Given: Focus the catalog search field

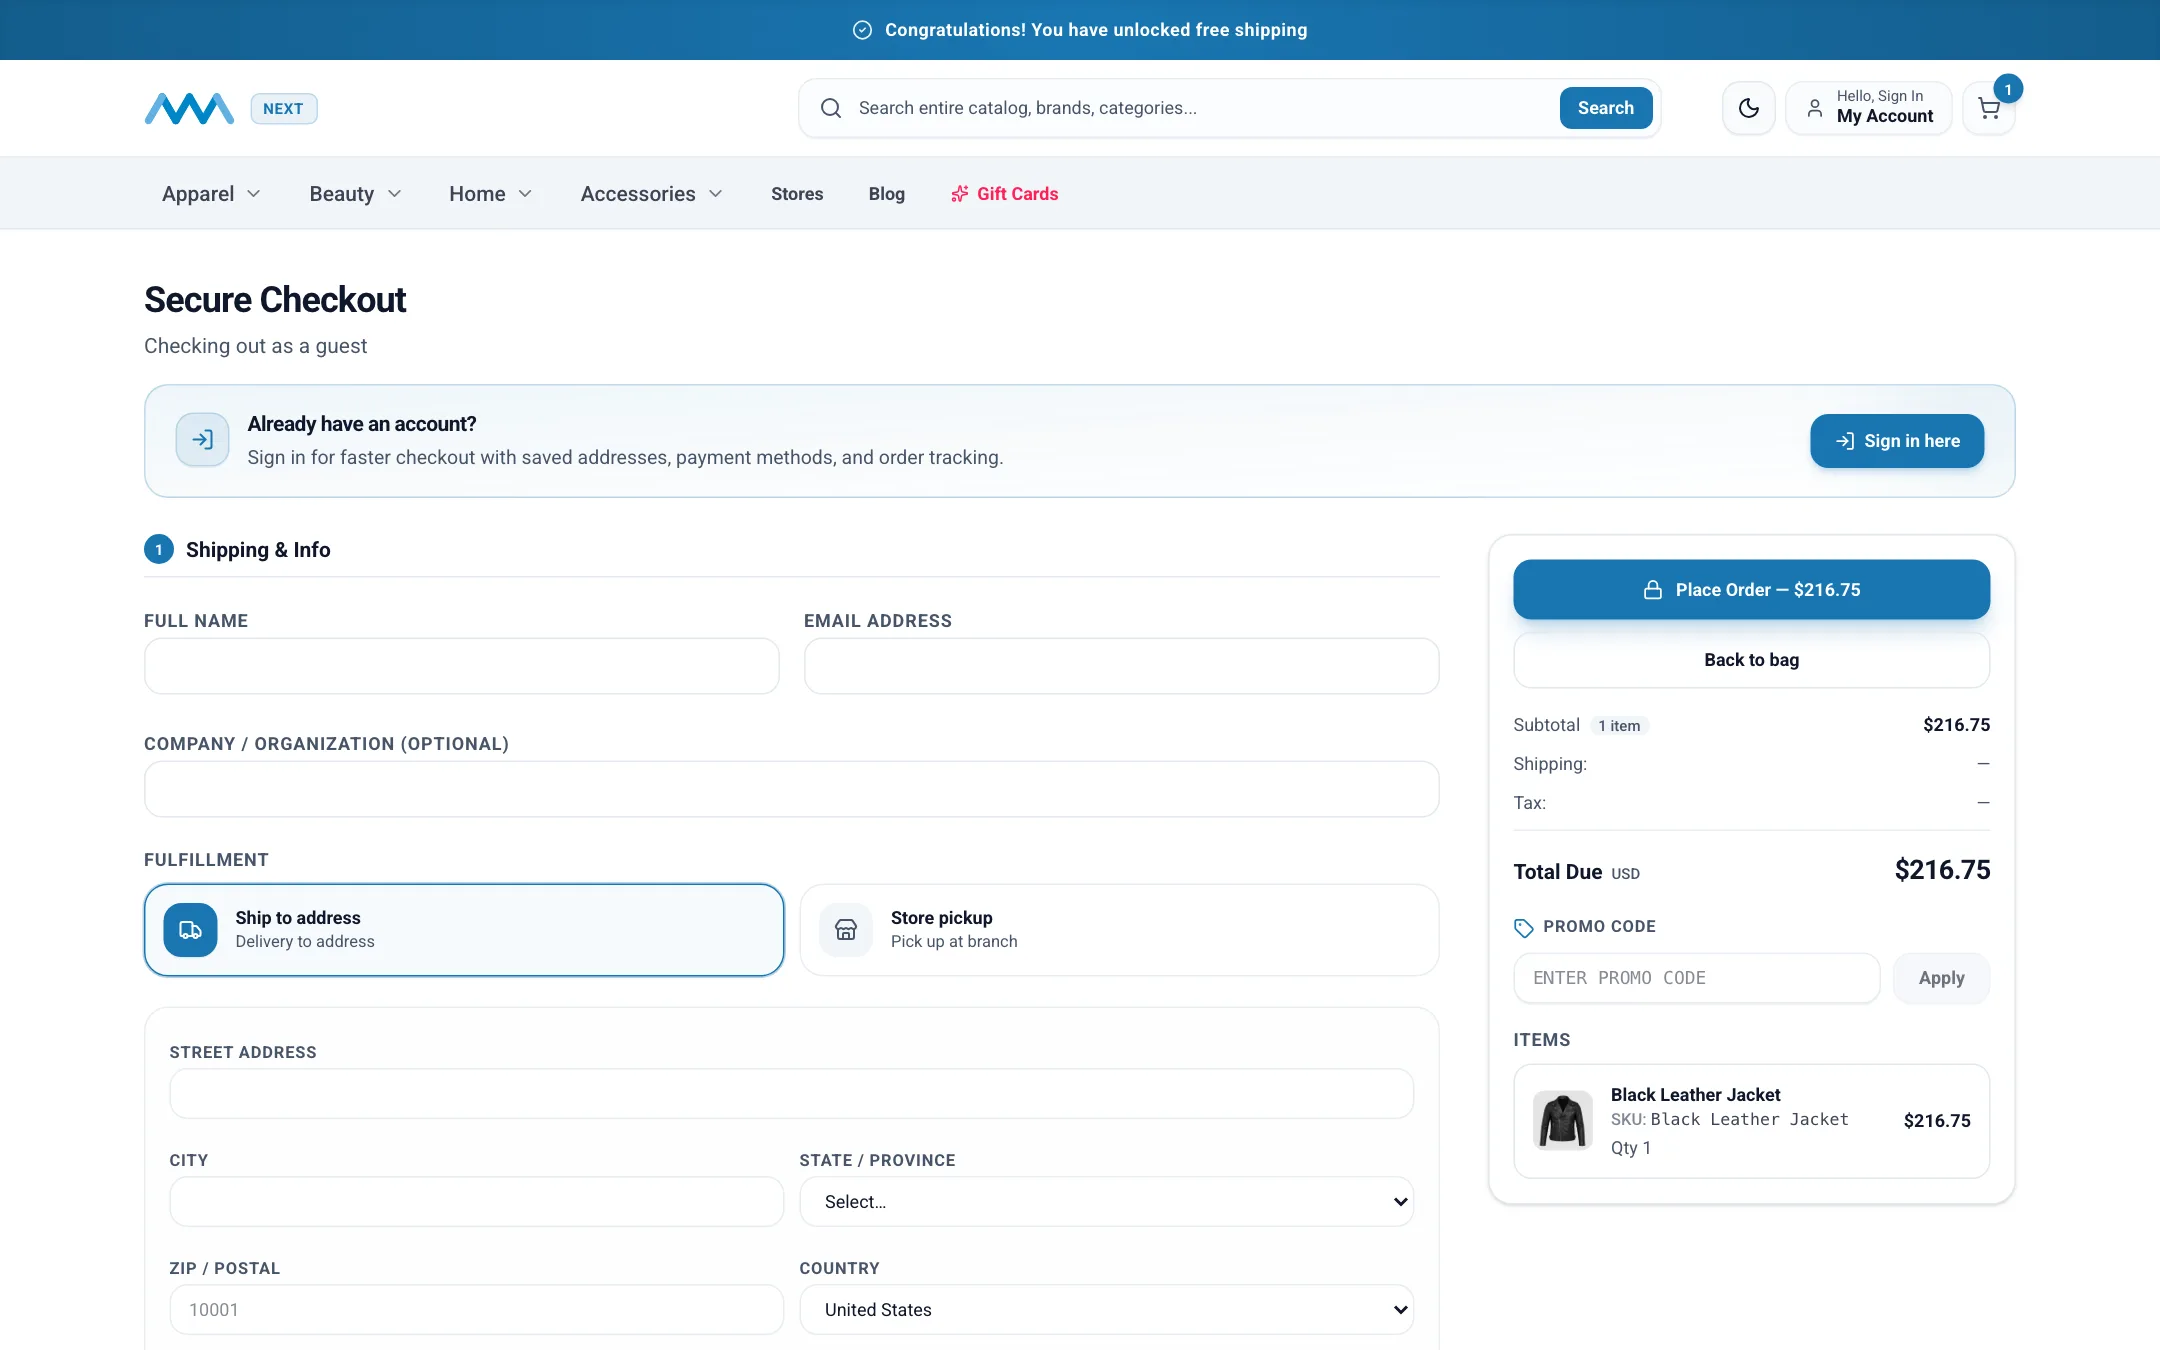Looking at the screenshot, I should (x=1200, y=108).
